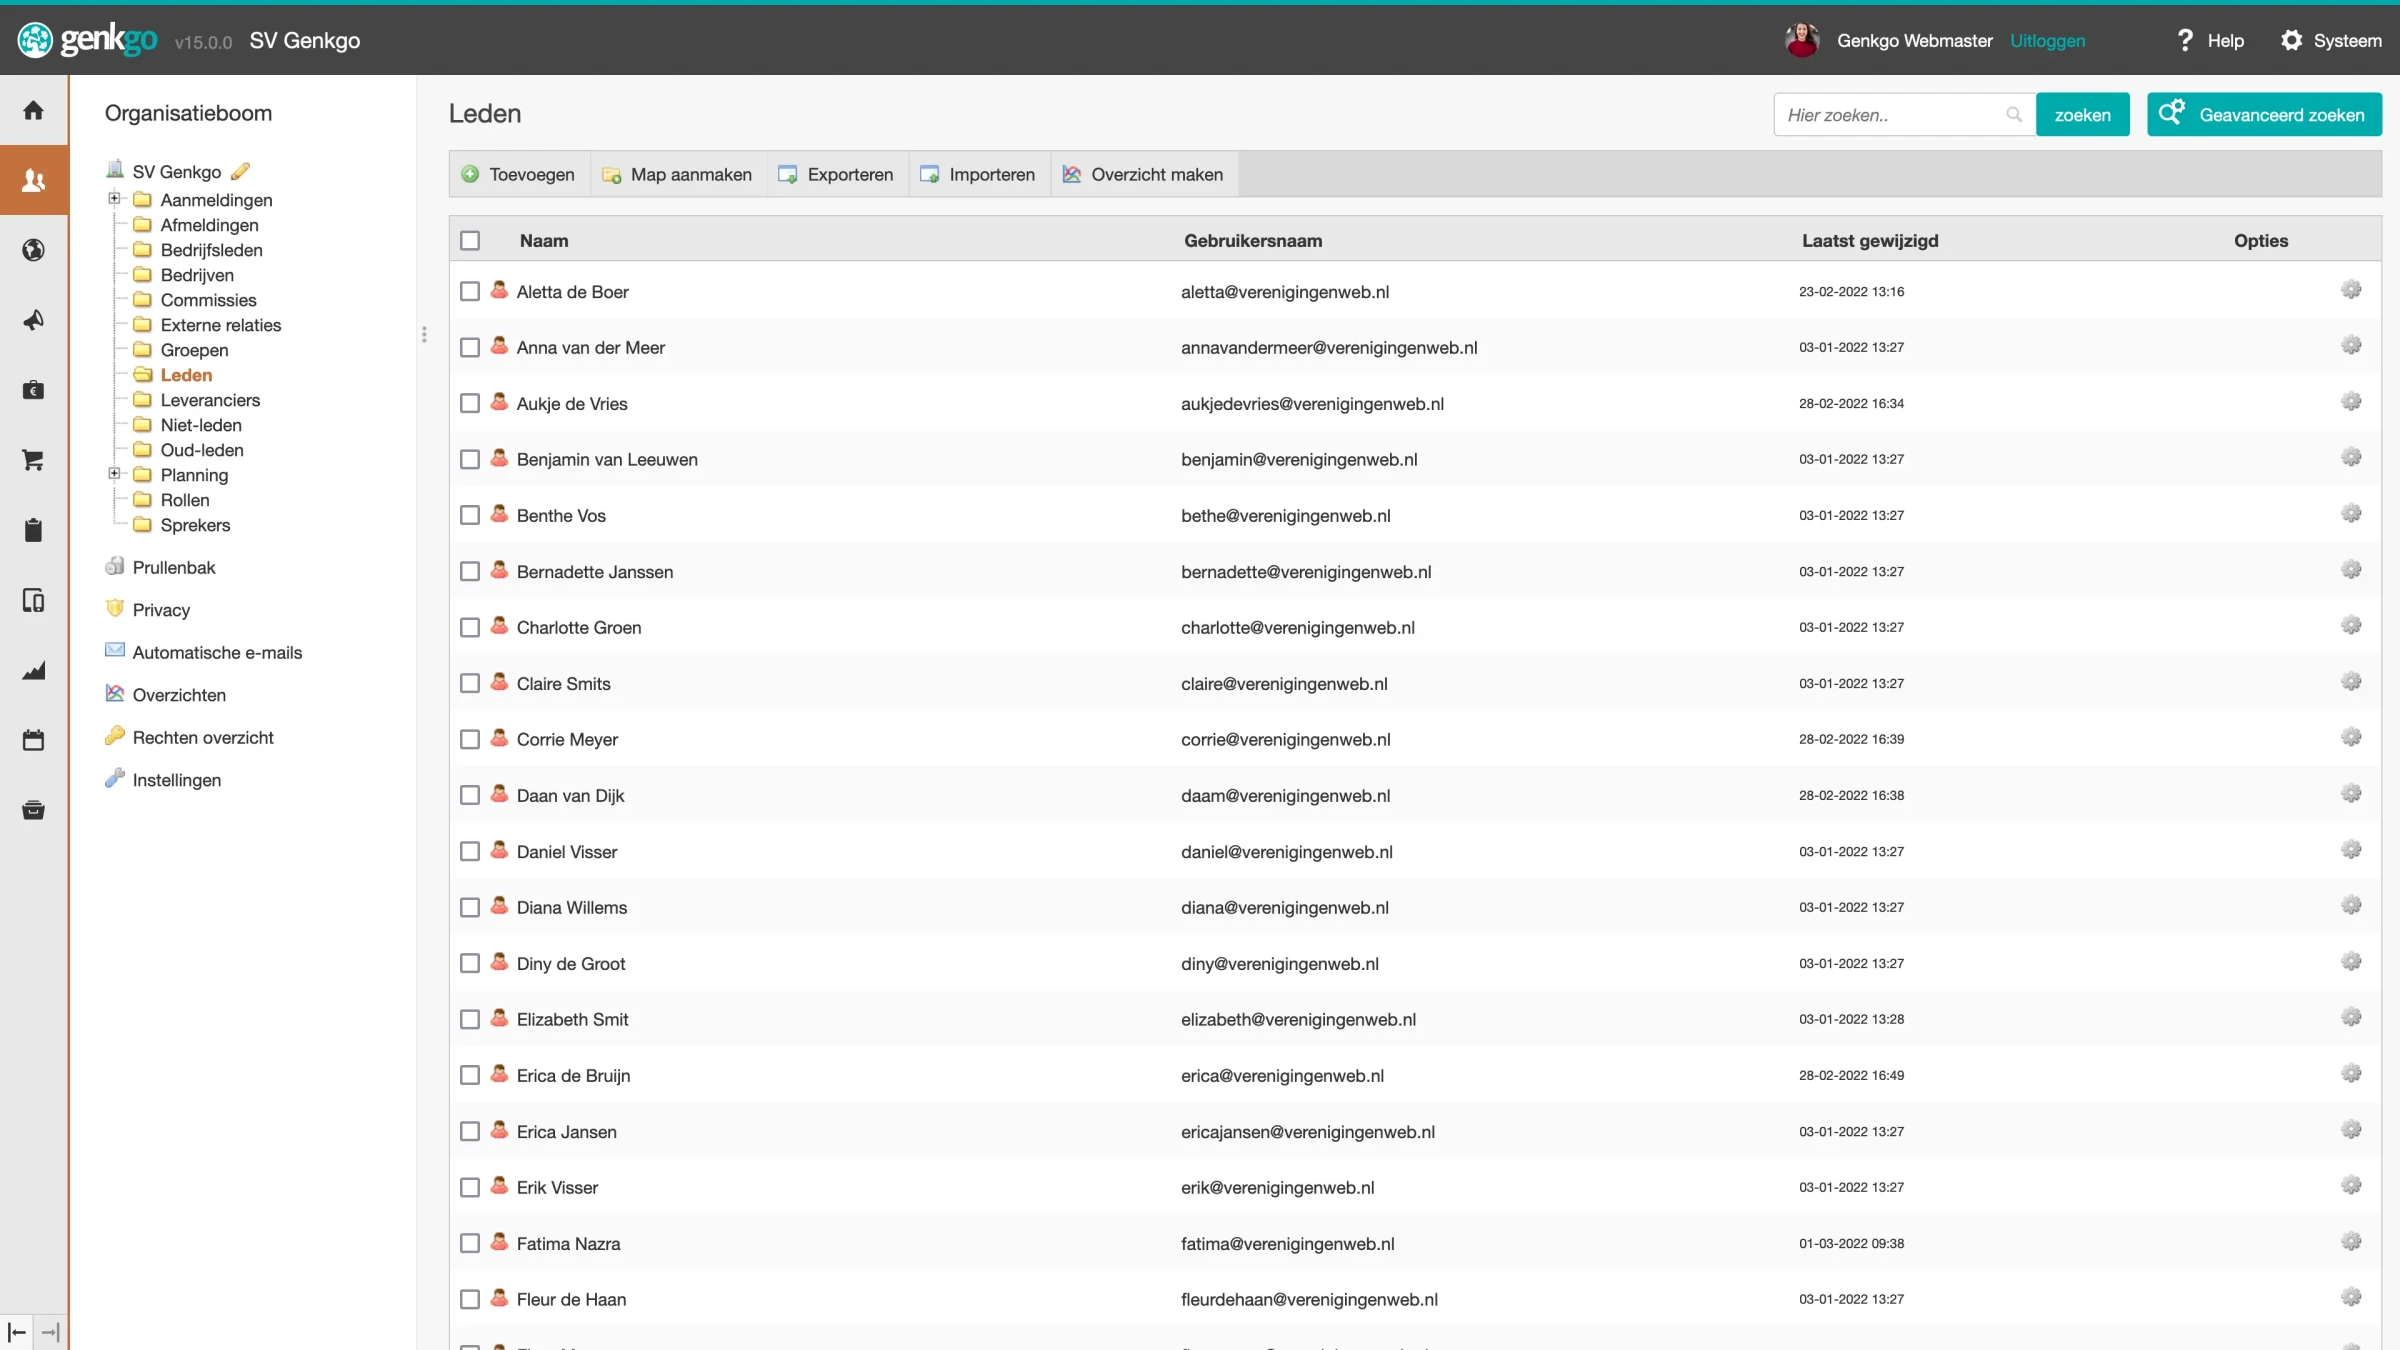Focus the Hier zoeken search field
Viewport: 2400px width, 1350px height.
[x=1892, y=115]
